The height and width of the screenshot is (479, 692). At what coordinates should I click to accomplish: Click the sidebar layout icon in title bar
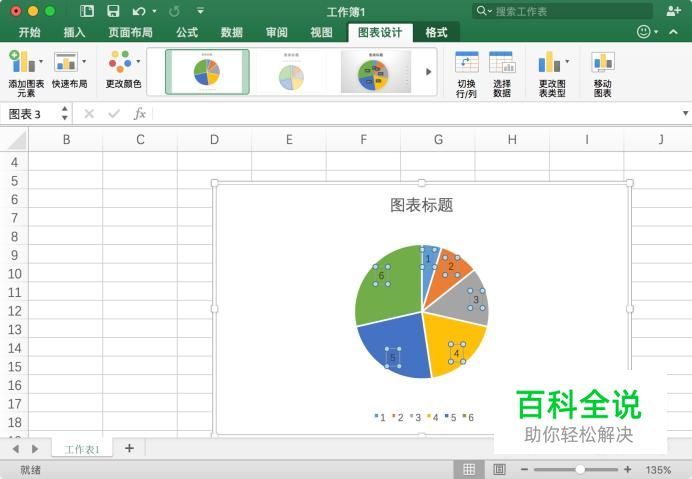click(87, 11)
